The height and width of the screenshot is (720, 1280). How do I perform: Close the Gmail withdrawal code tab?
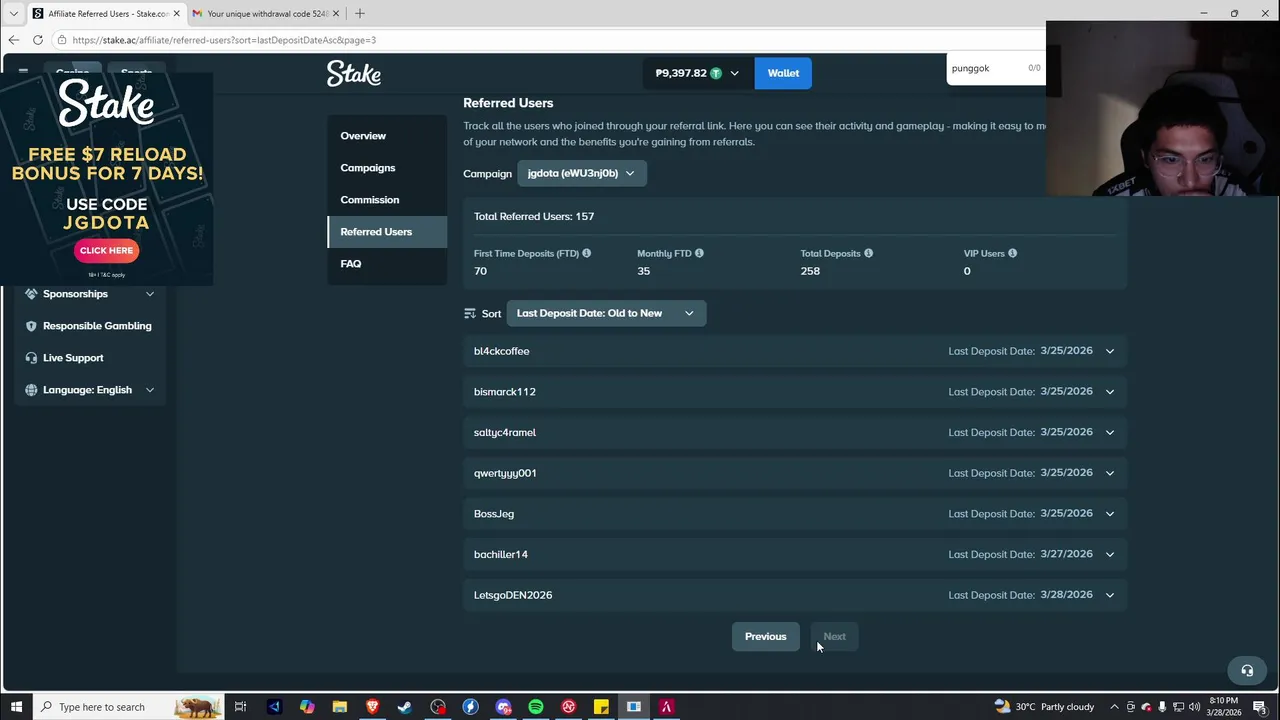point(336,14)
